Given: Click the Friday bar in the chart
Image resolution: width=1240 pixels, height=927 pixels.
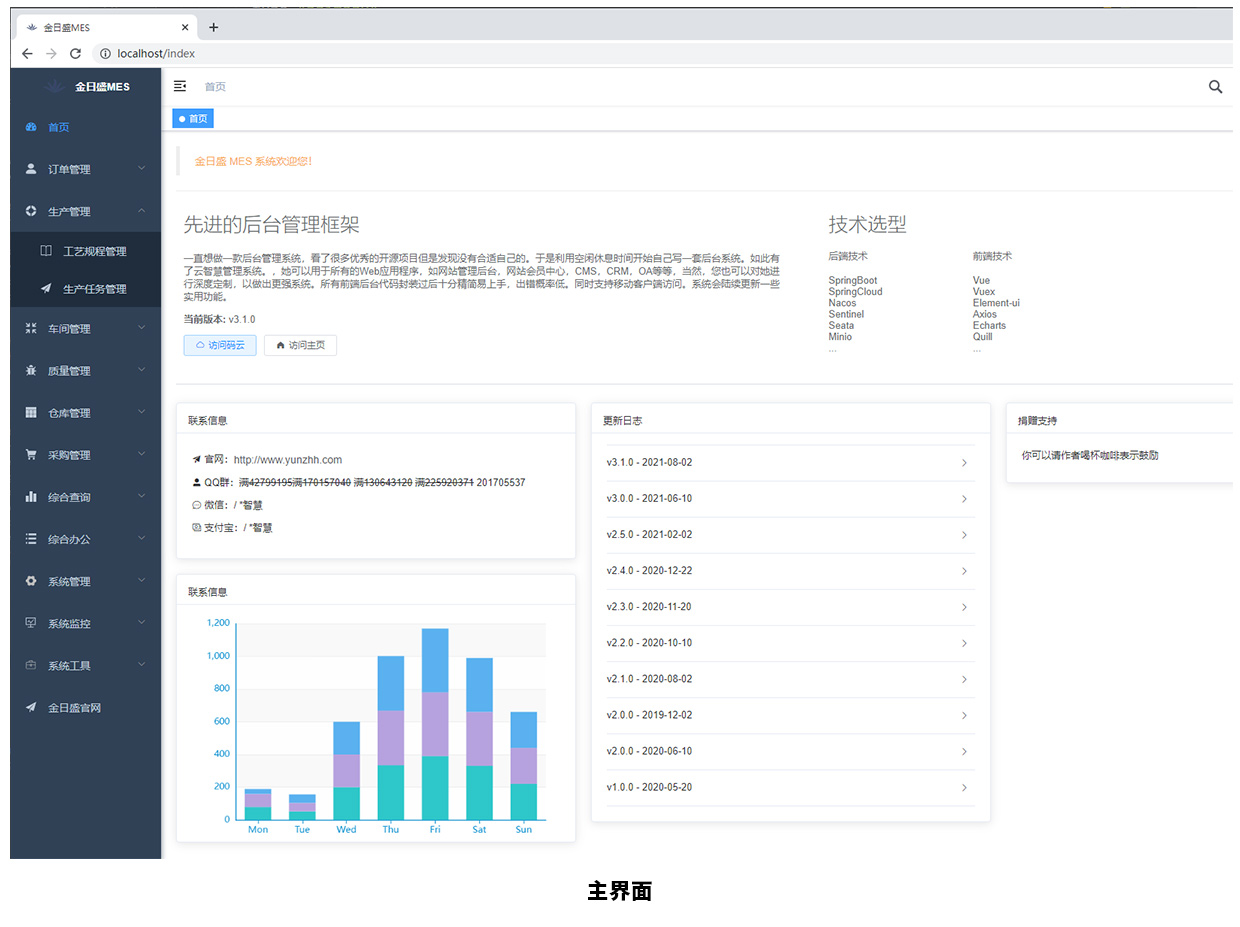Looking at the screenshot, I should coord(435,725).
